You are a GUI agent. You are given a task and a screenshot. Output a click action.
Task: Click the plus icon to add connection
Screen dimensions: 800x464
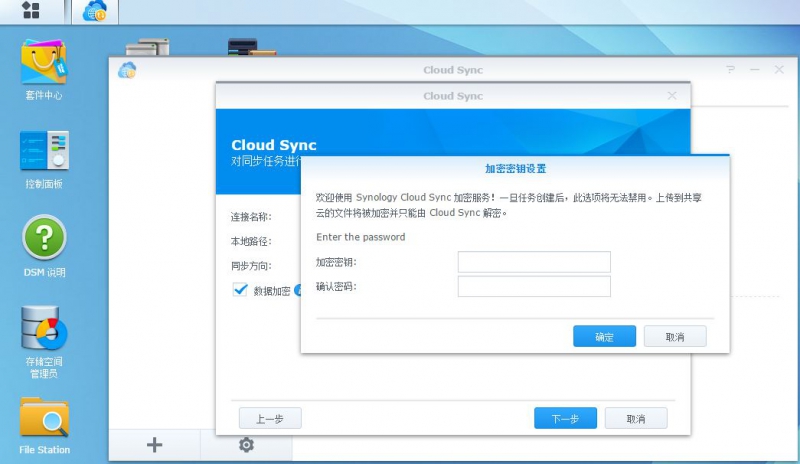coord(154,445)
